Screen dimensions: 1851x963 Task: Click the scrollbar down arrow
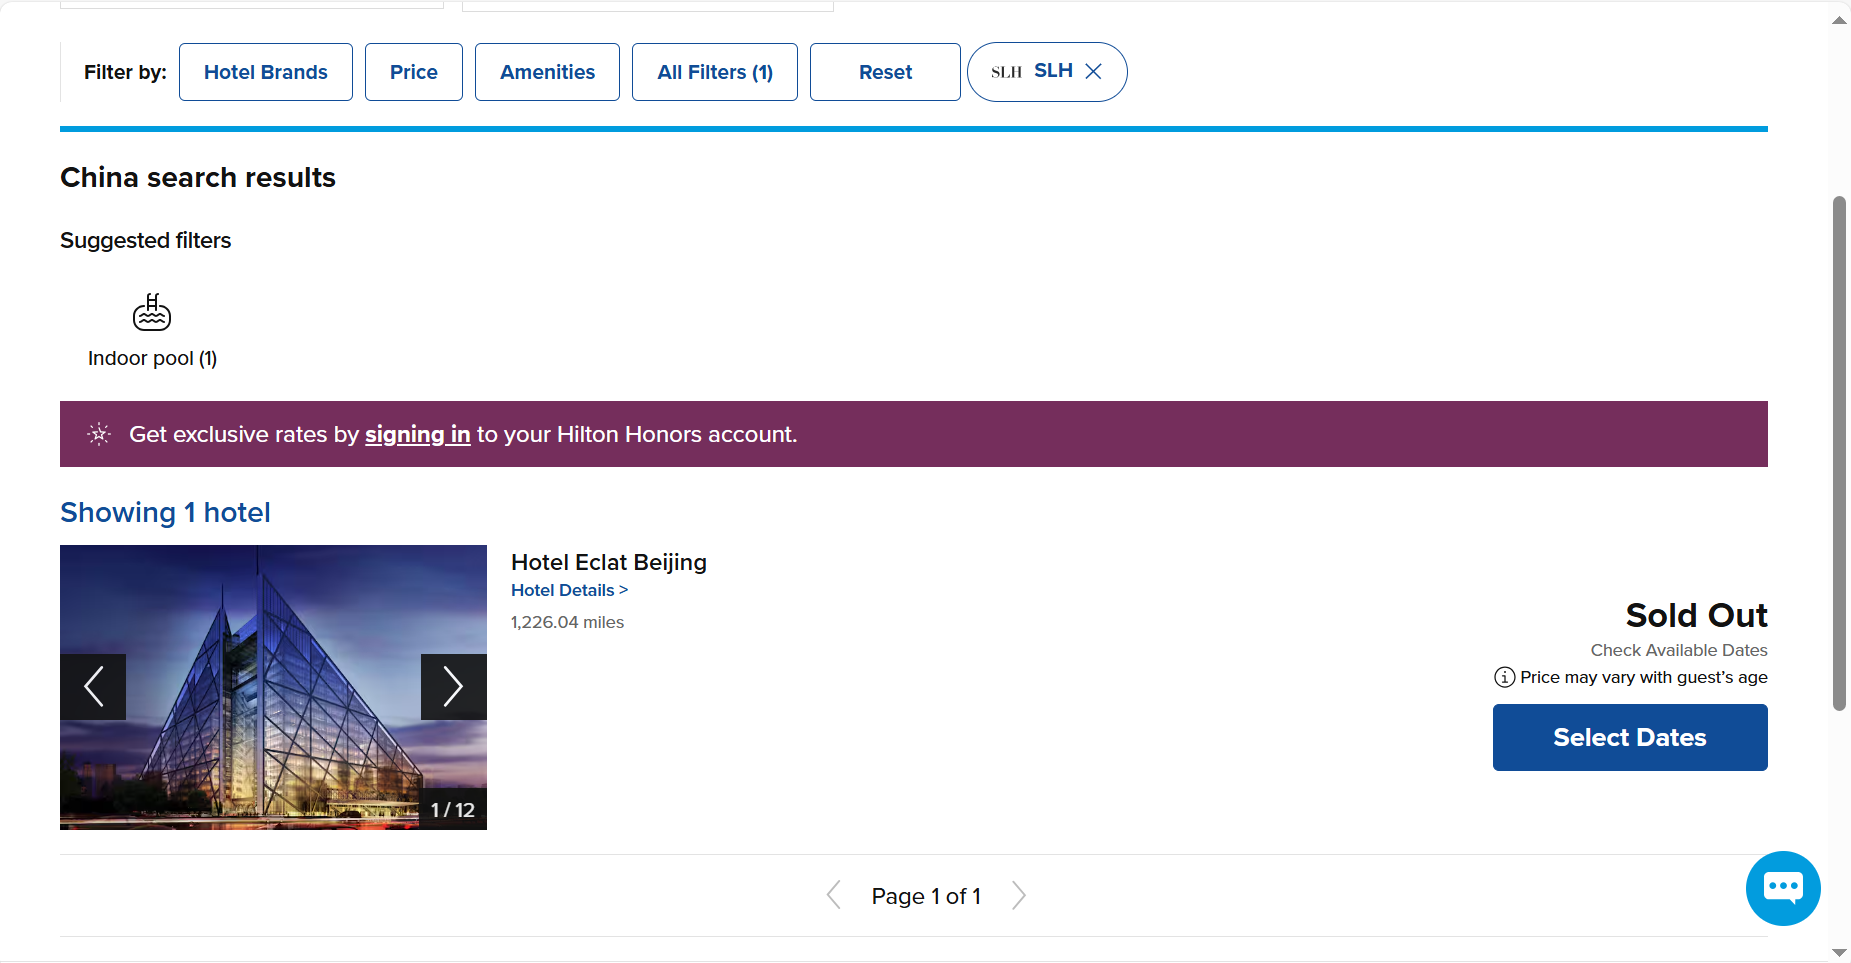pos(1839,953)
